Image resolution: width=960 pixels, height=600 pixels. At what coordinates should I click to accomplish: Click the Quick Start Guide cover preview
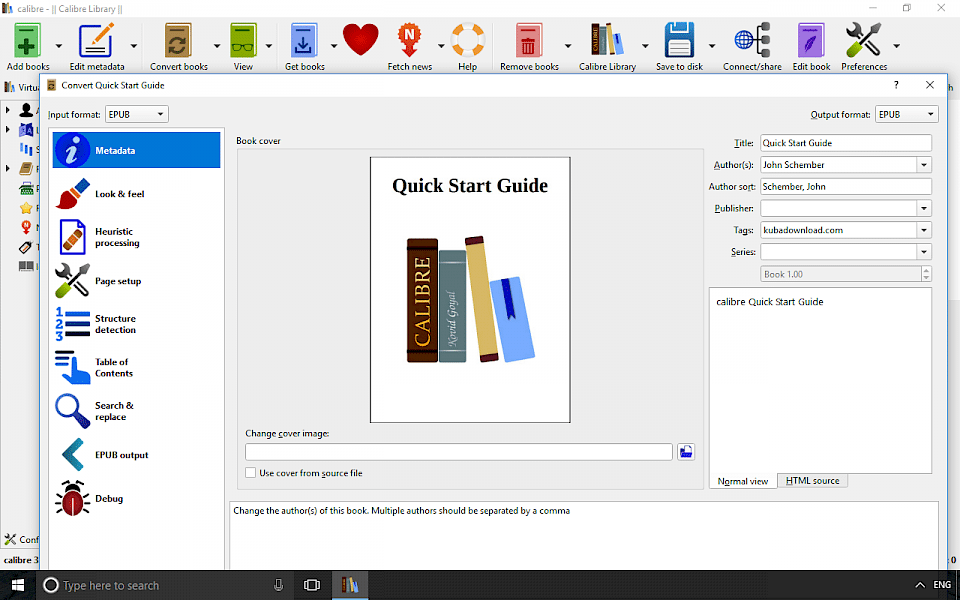(470, 290)
